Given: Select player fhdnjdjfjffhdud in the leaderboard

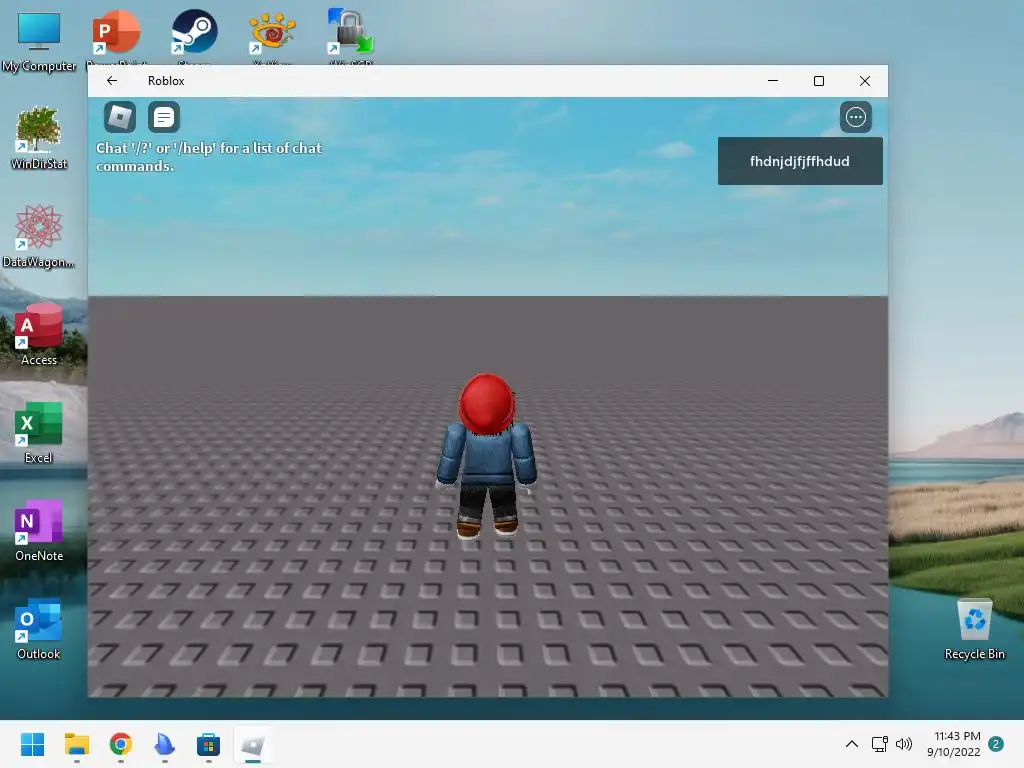Looking at the screenshot, I should [800, 161].
